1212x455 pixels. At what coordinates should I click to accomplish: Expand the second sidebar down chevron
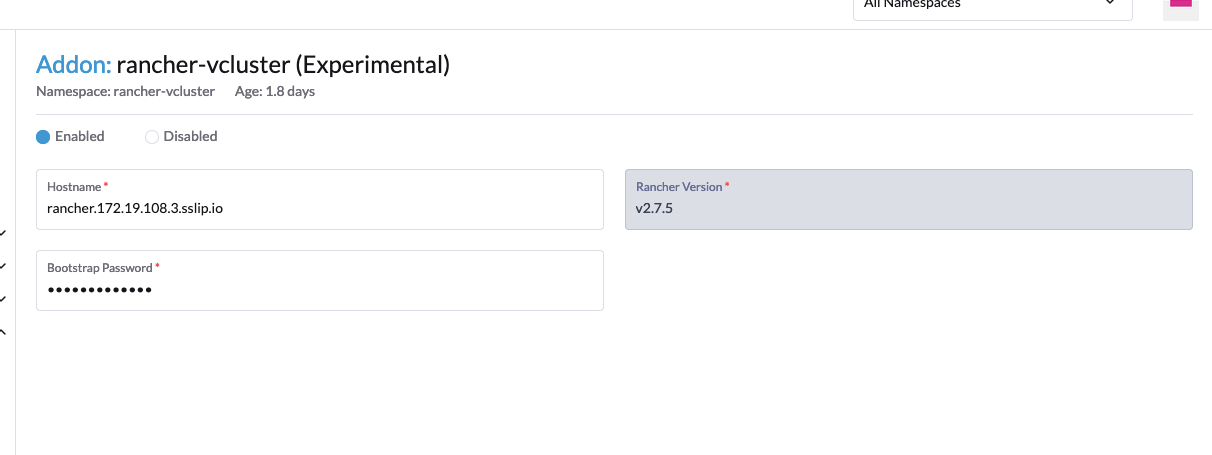pos(3,267)
